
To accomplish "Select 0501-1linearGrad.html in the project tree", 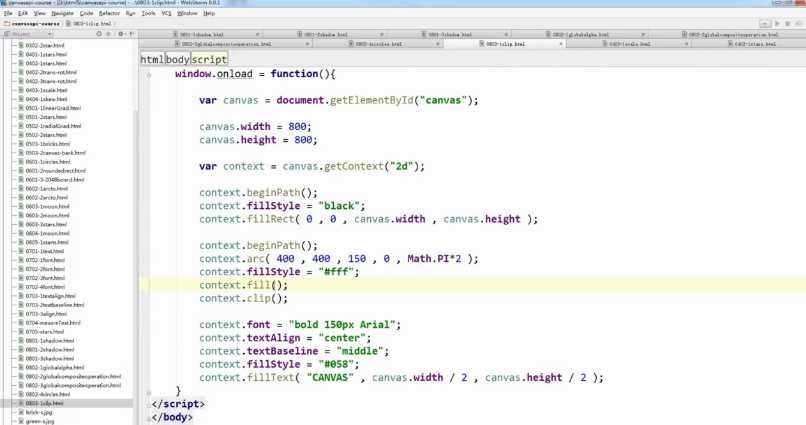I will 53,108.
